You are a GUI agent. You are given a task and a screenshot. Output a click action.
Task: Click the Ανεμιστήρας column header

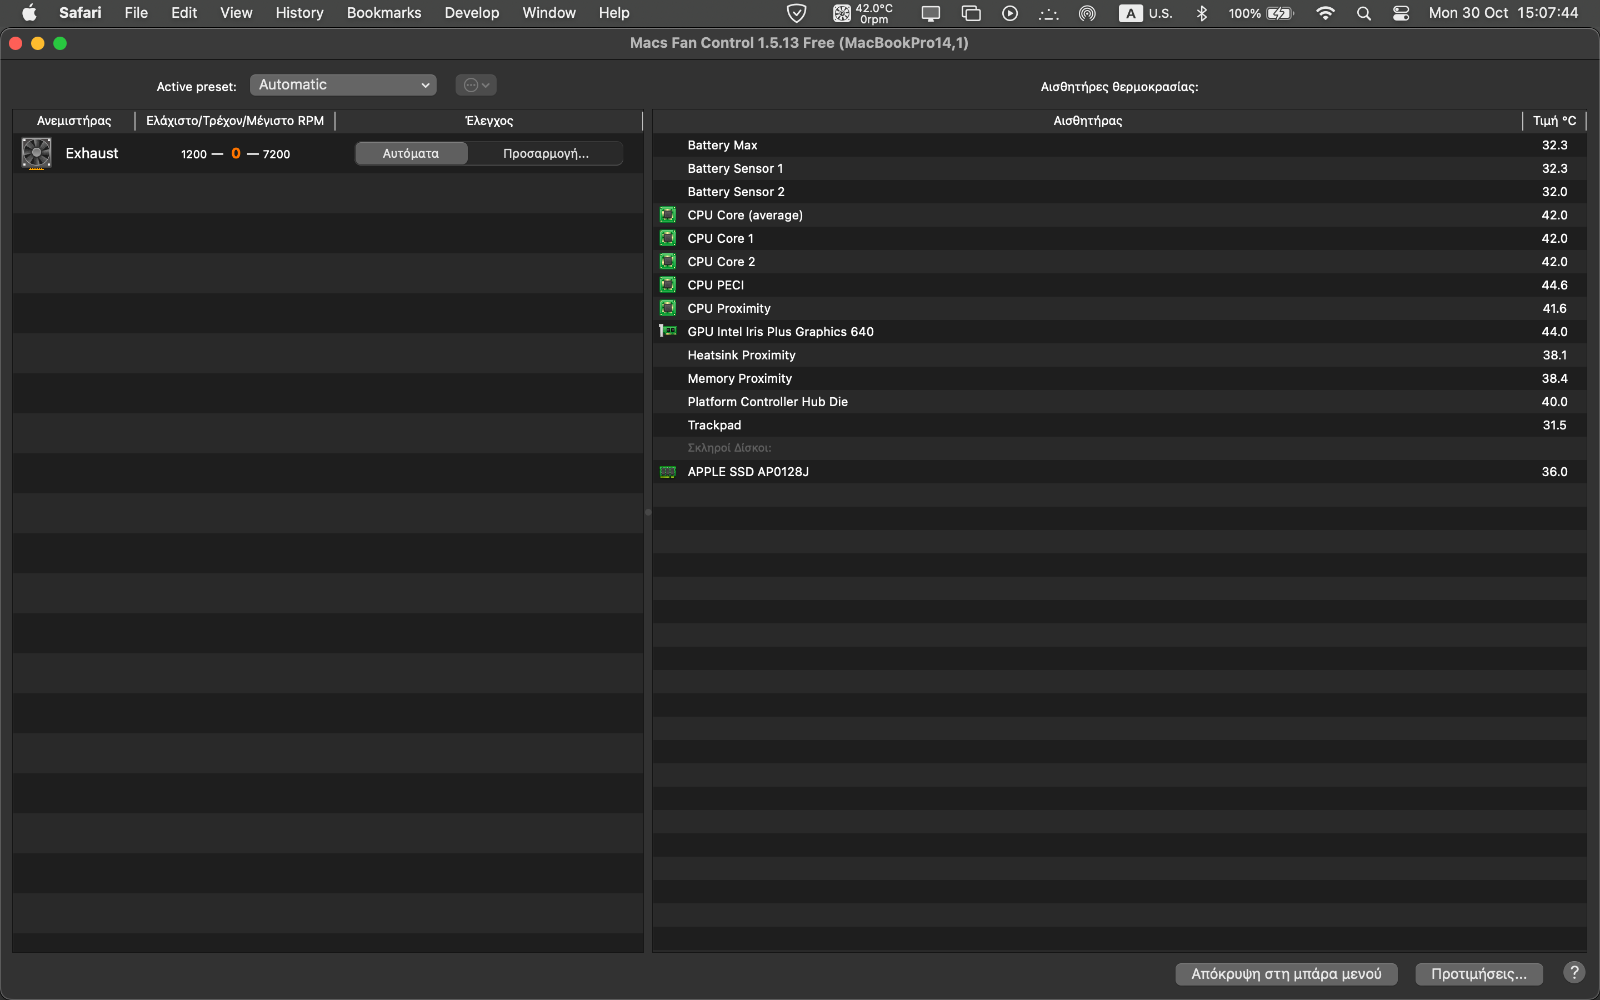74,121
